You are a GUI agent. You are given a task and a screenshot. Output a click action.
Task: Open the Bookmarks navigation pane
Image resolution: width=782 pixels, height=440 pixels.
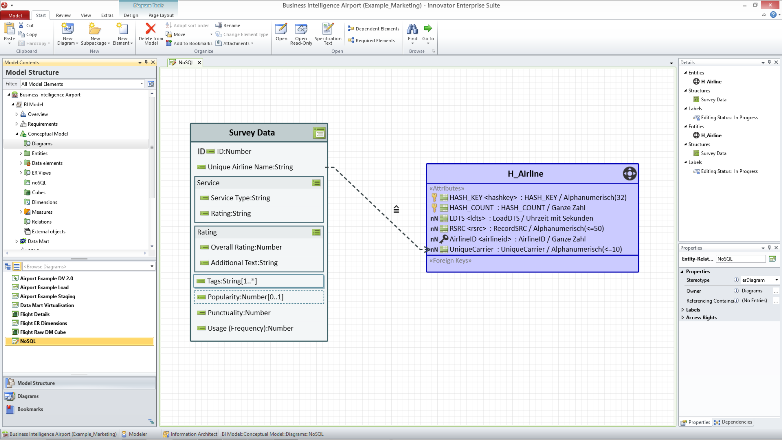click(x=28, y=409)
